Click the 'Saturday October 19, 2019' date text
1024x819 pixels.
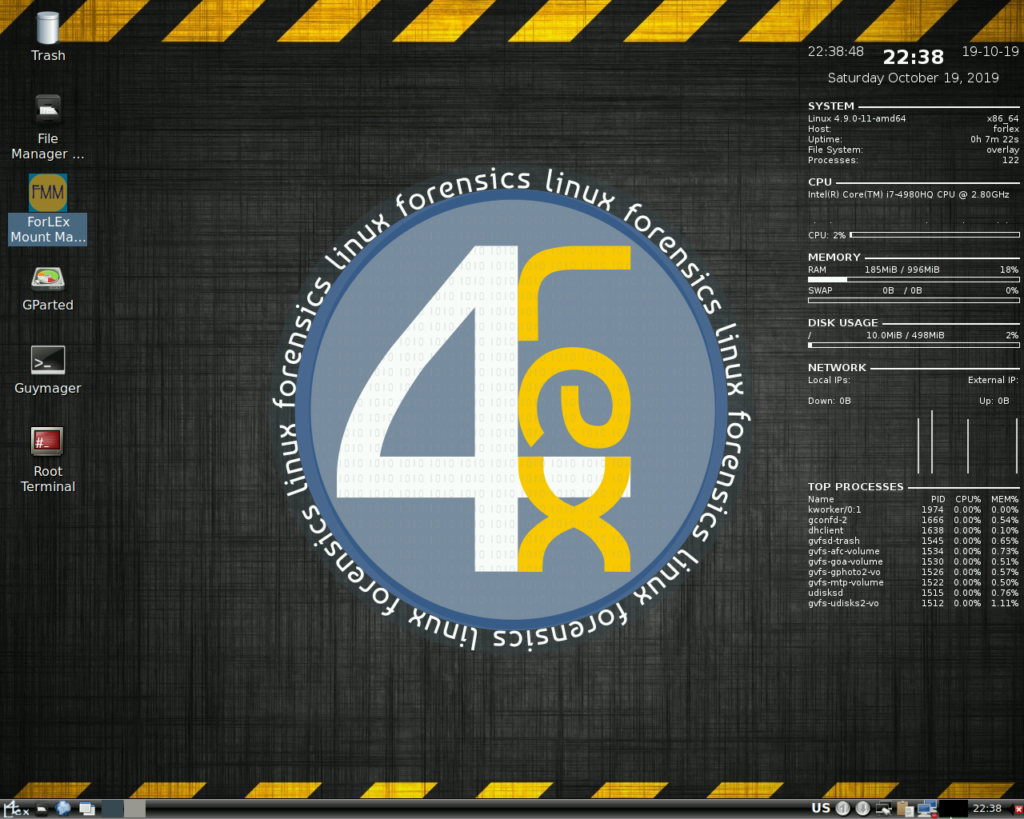(x=913, y=78)
